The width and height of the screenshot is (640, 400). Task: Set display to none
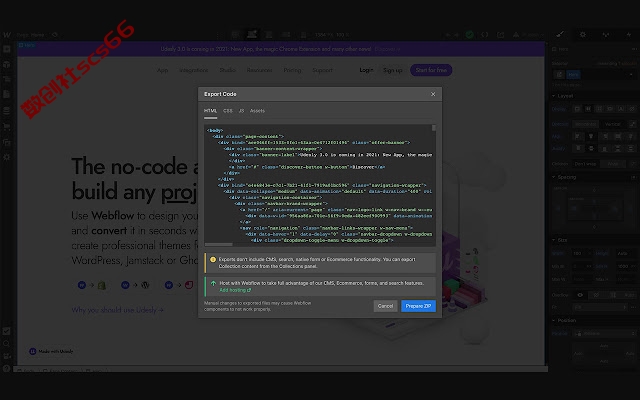coord(632,109)
